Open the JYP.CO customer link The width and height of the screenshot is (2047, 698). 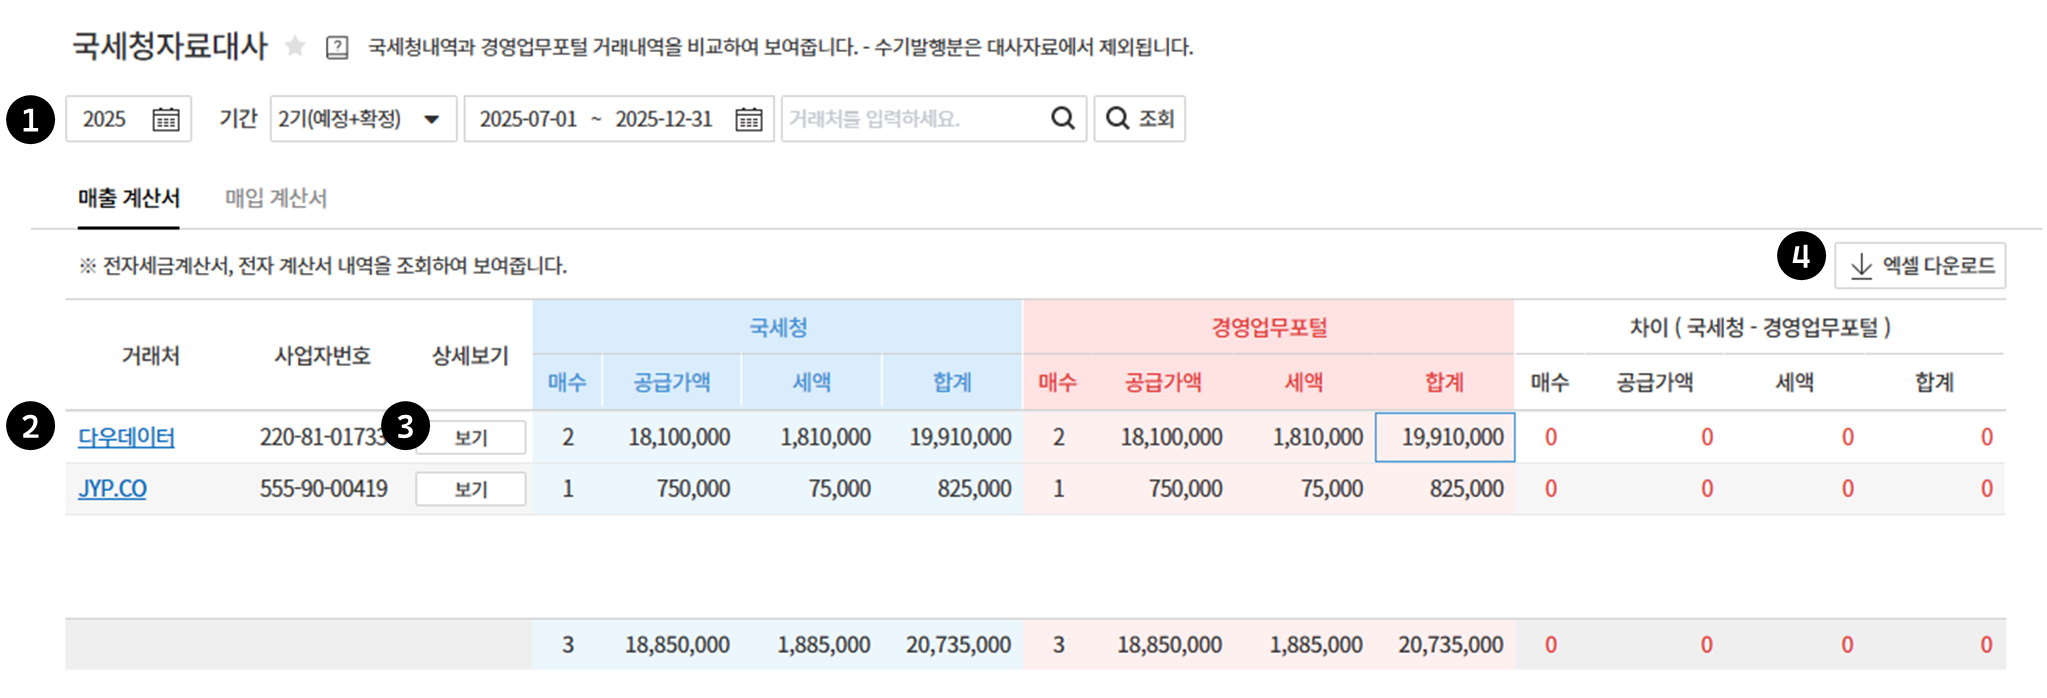[x=112, y=489]
